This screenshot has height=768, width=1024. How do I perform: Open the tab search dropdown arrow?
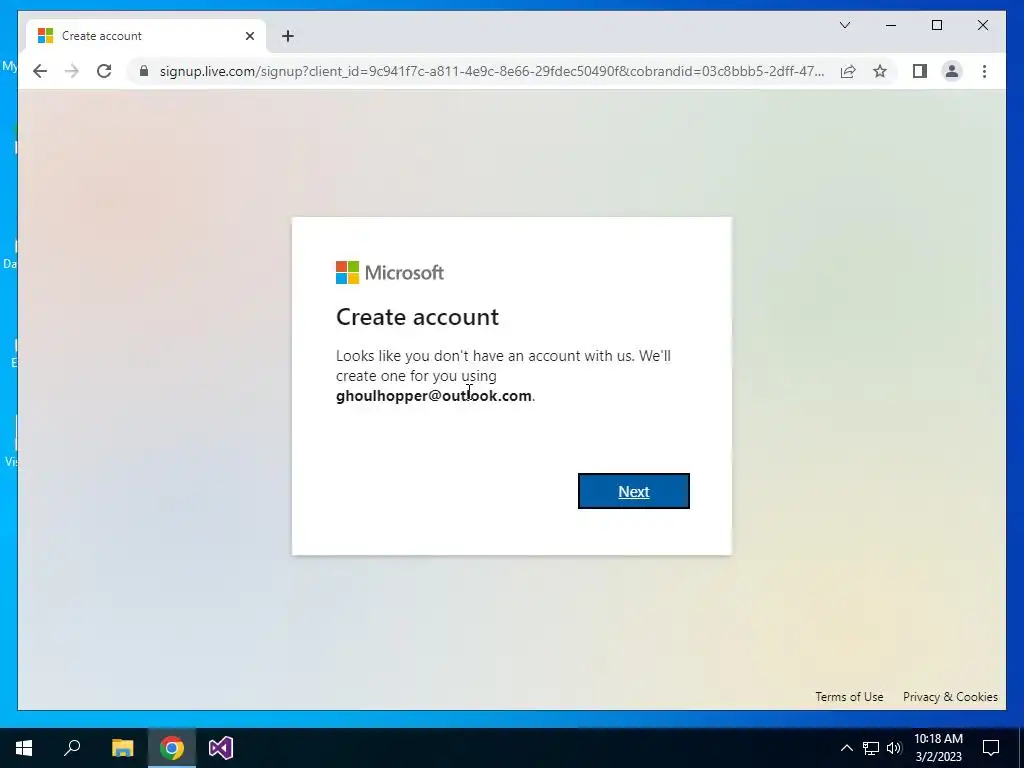point(844,25)
